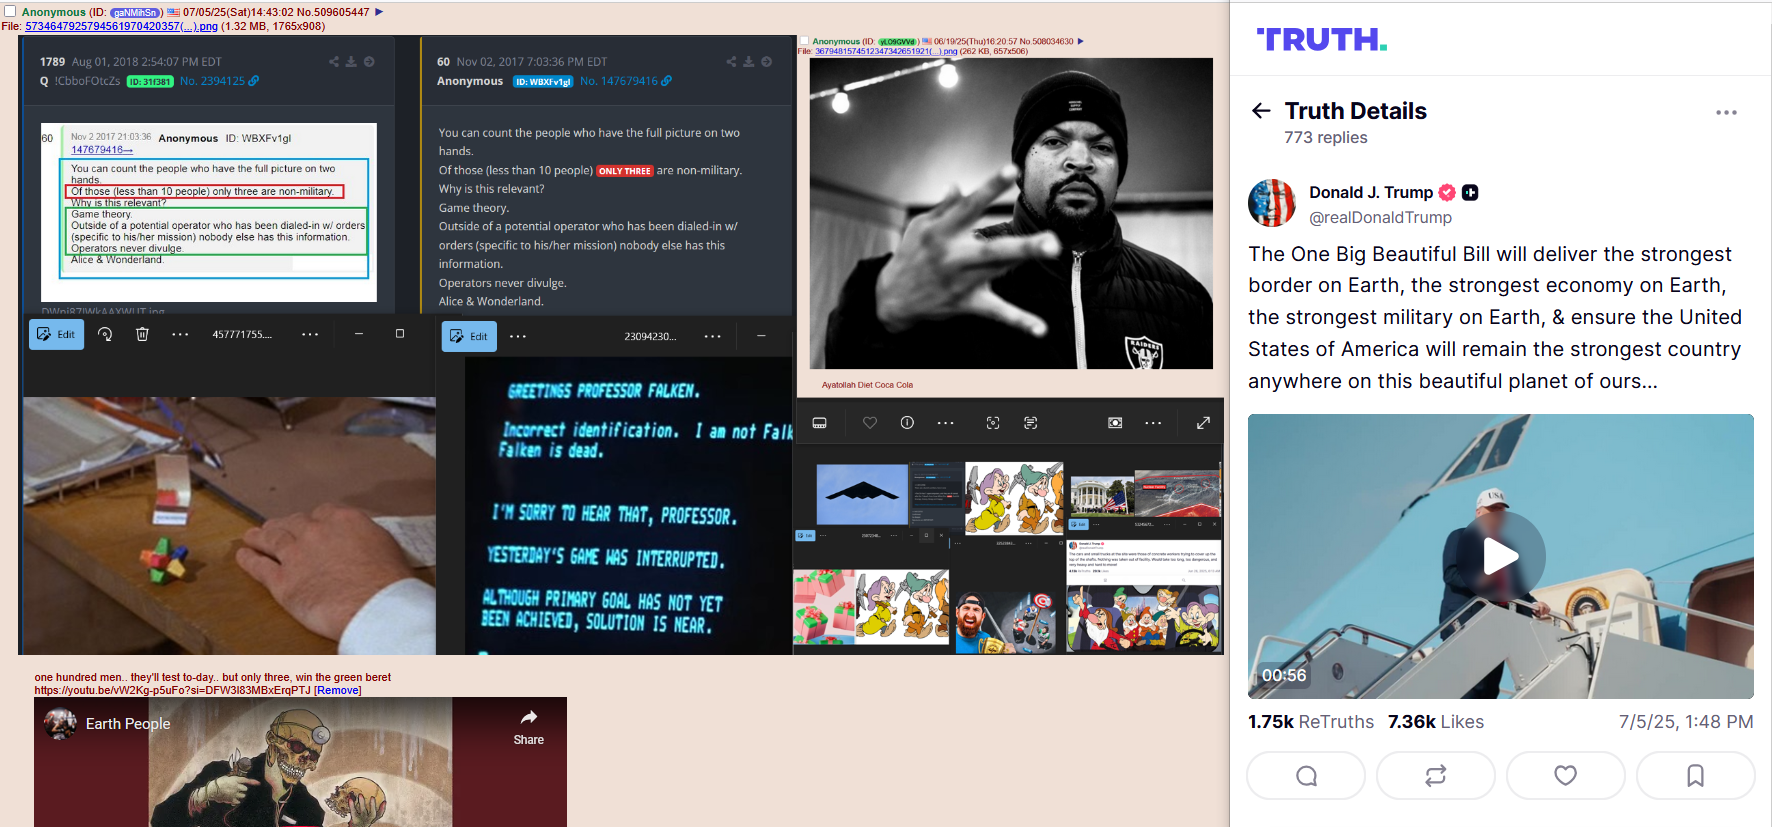Click the circled info icon in the Photos toolbar
The image size is (1772, 827).
(x=907, y=423)
